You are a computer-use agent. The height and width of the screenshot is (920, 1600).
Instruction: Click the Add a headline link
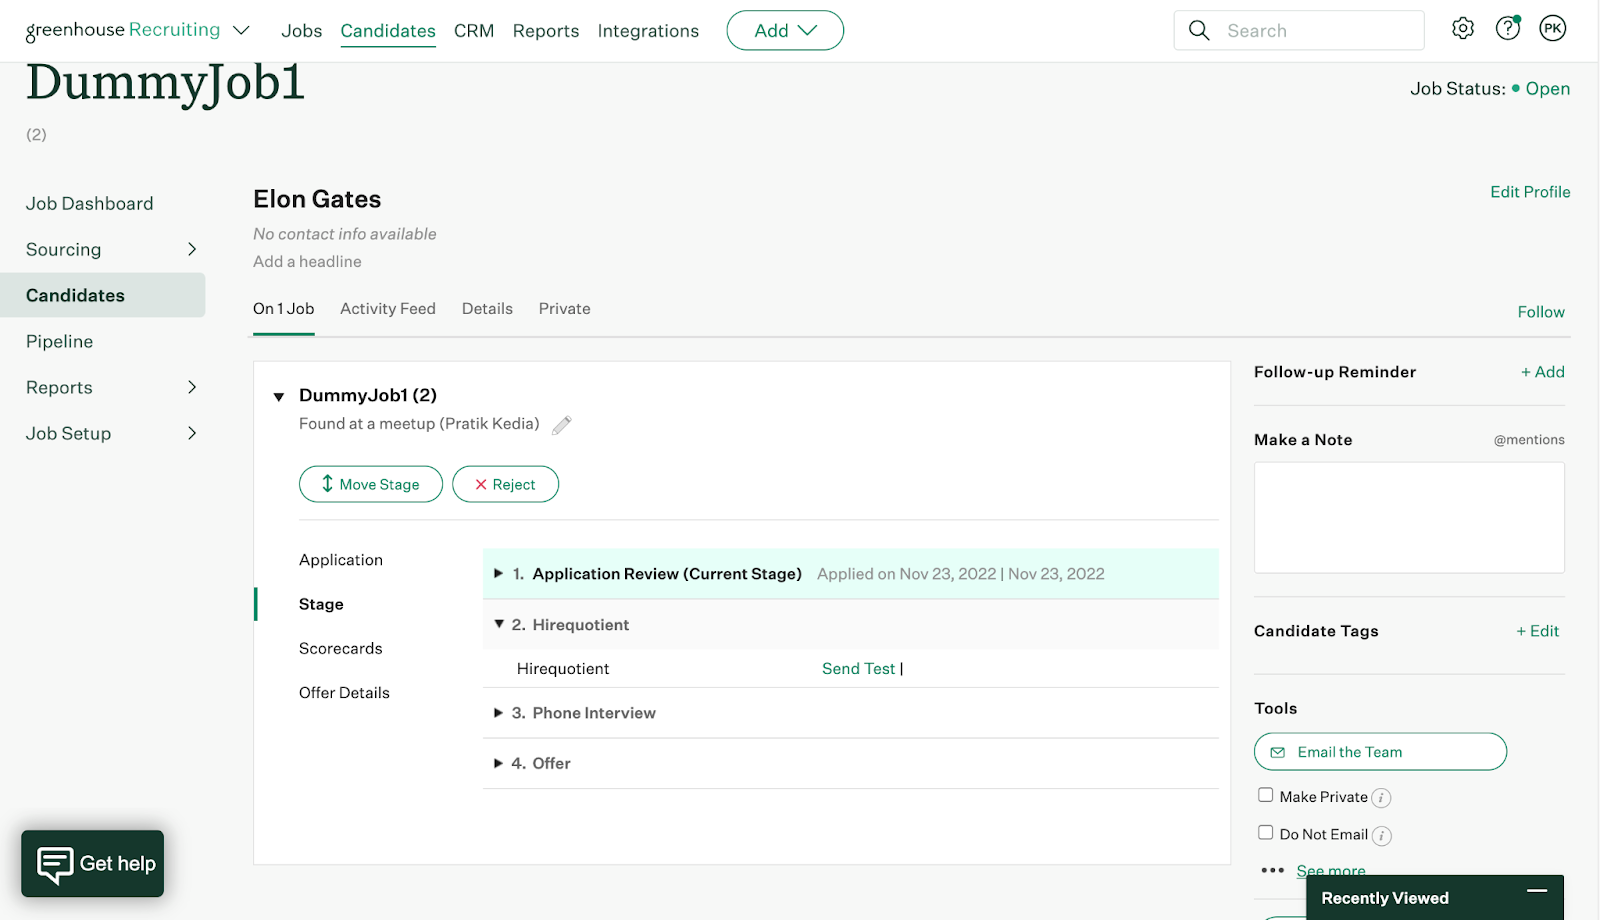coord(307,262)
